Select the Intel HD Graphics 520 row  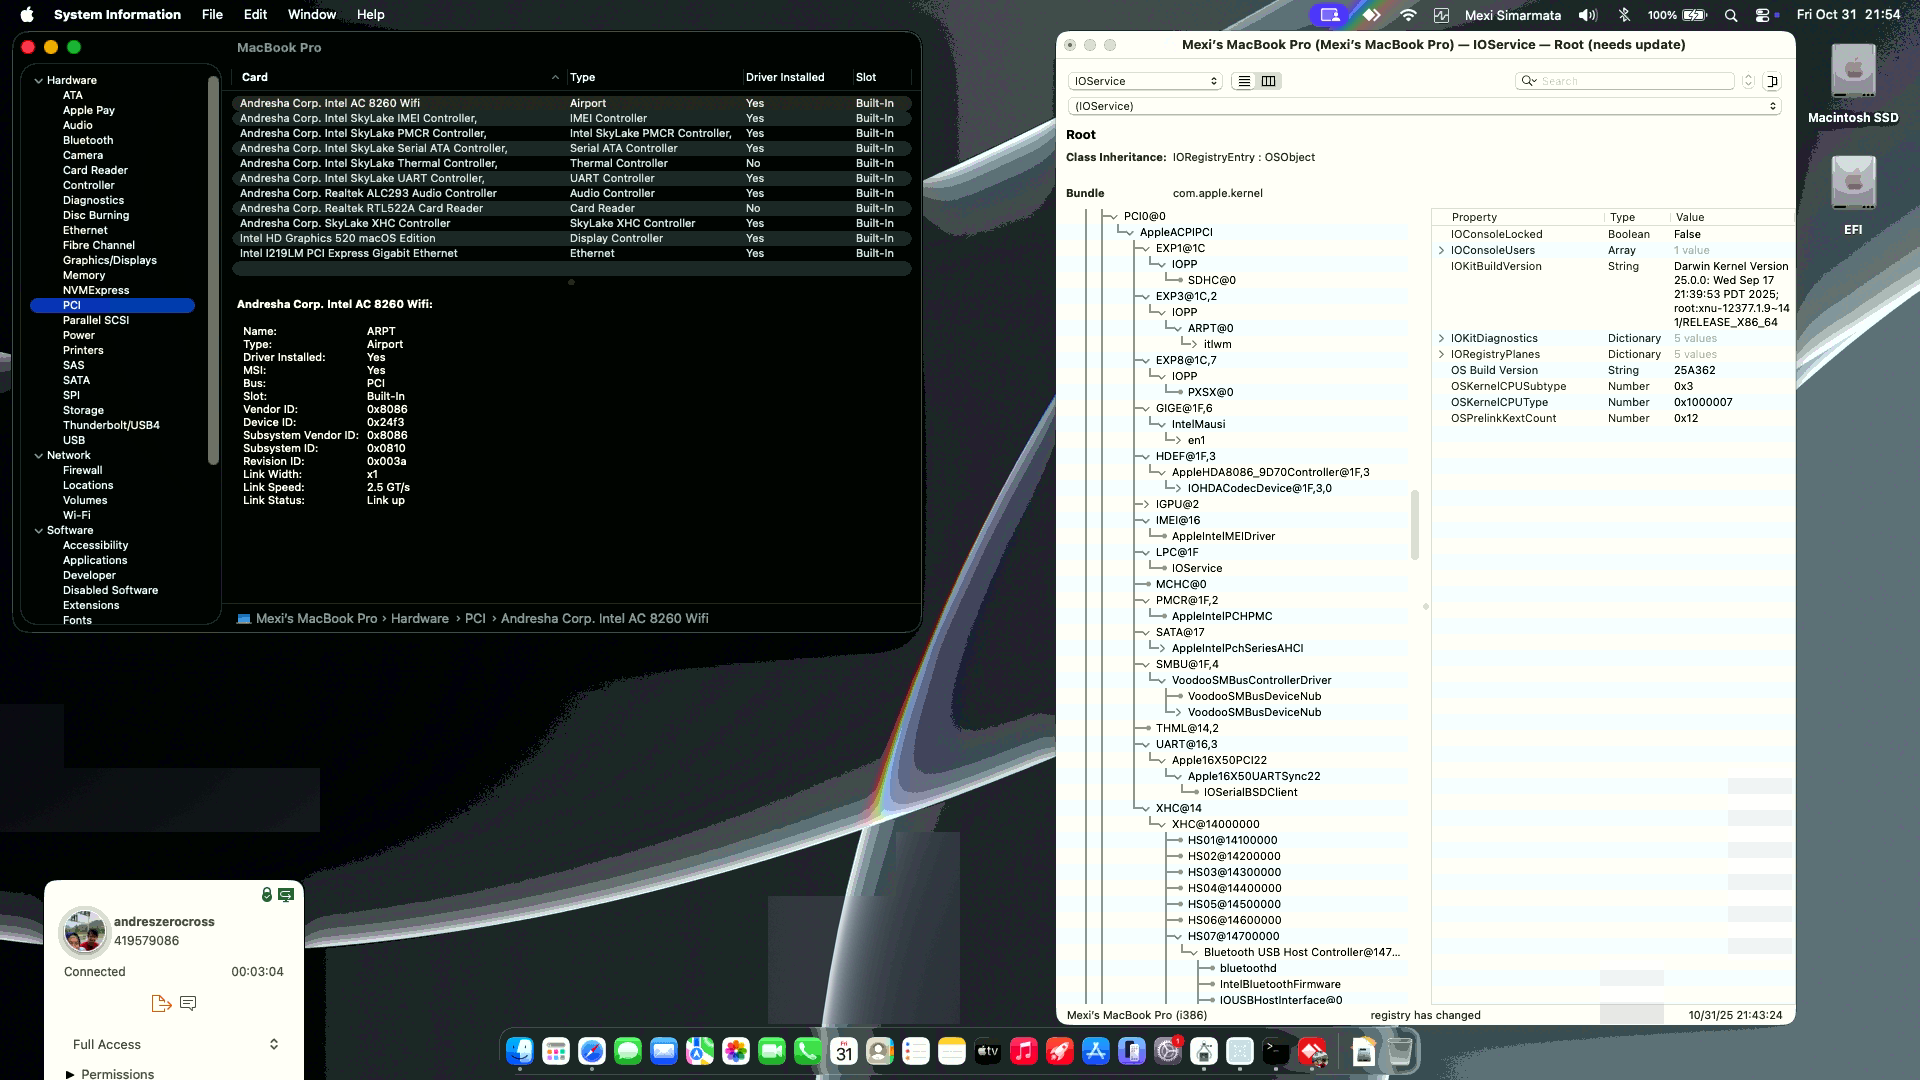571,238
